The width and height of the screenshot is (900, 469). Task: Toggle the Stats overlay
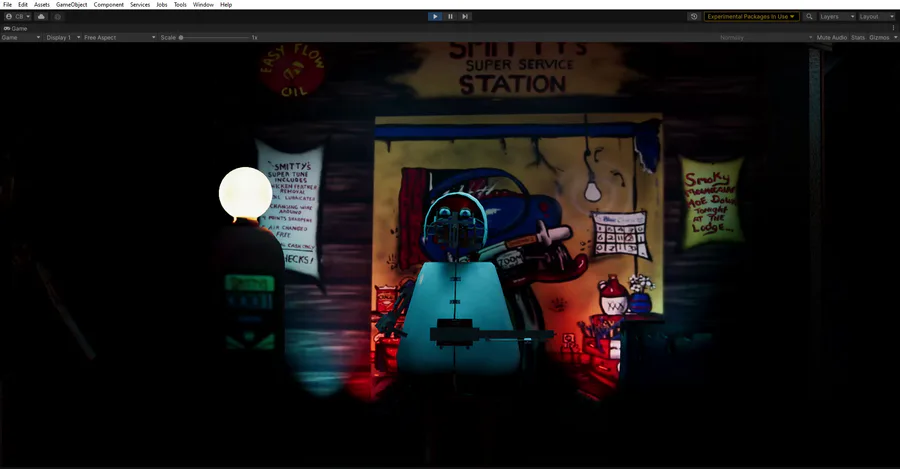[x=858, y=37]
